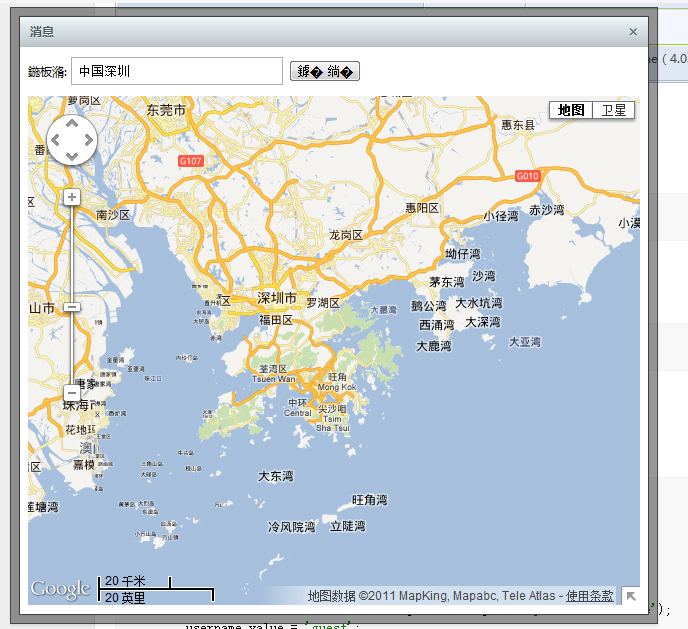
Task: Click the 西涌湾 label on the map
Action: [x=437, y=325]
